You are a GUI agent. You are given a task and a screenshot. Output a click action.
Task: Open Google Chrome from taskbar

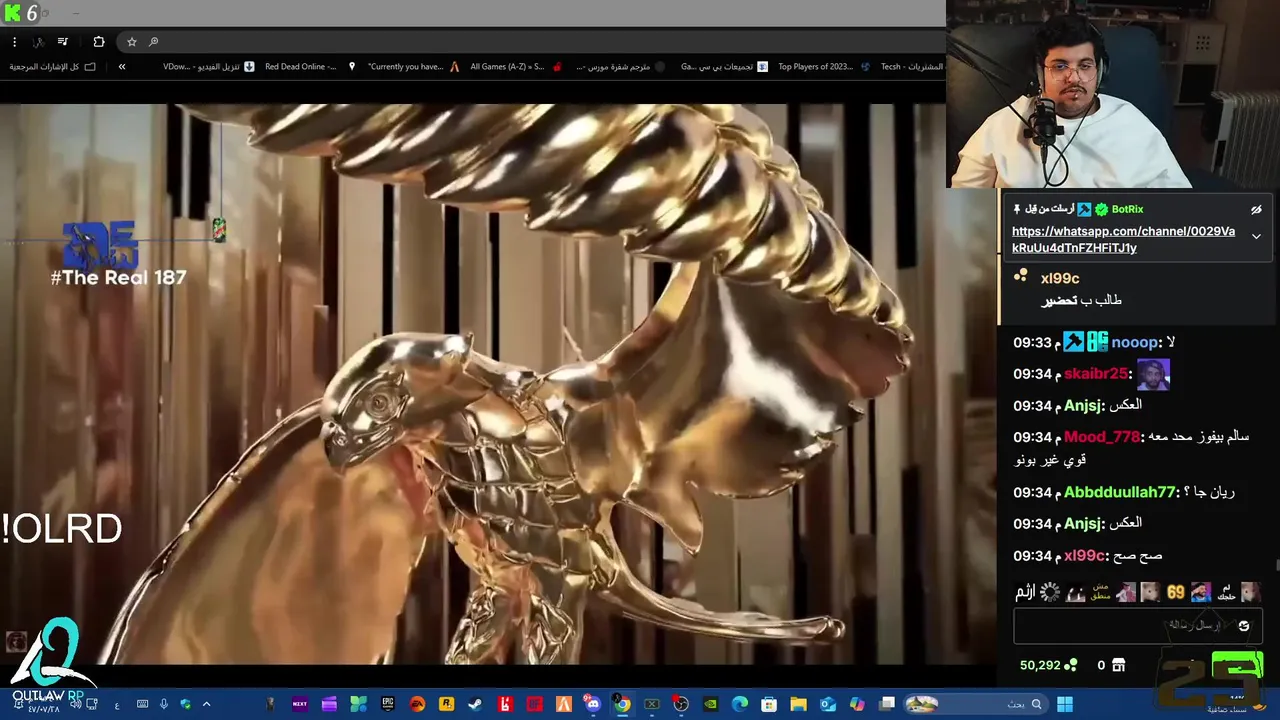pos(622,704)
